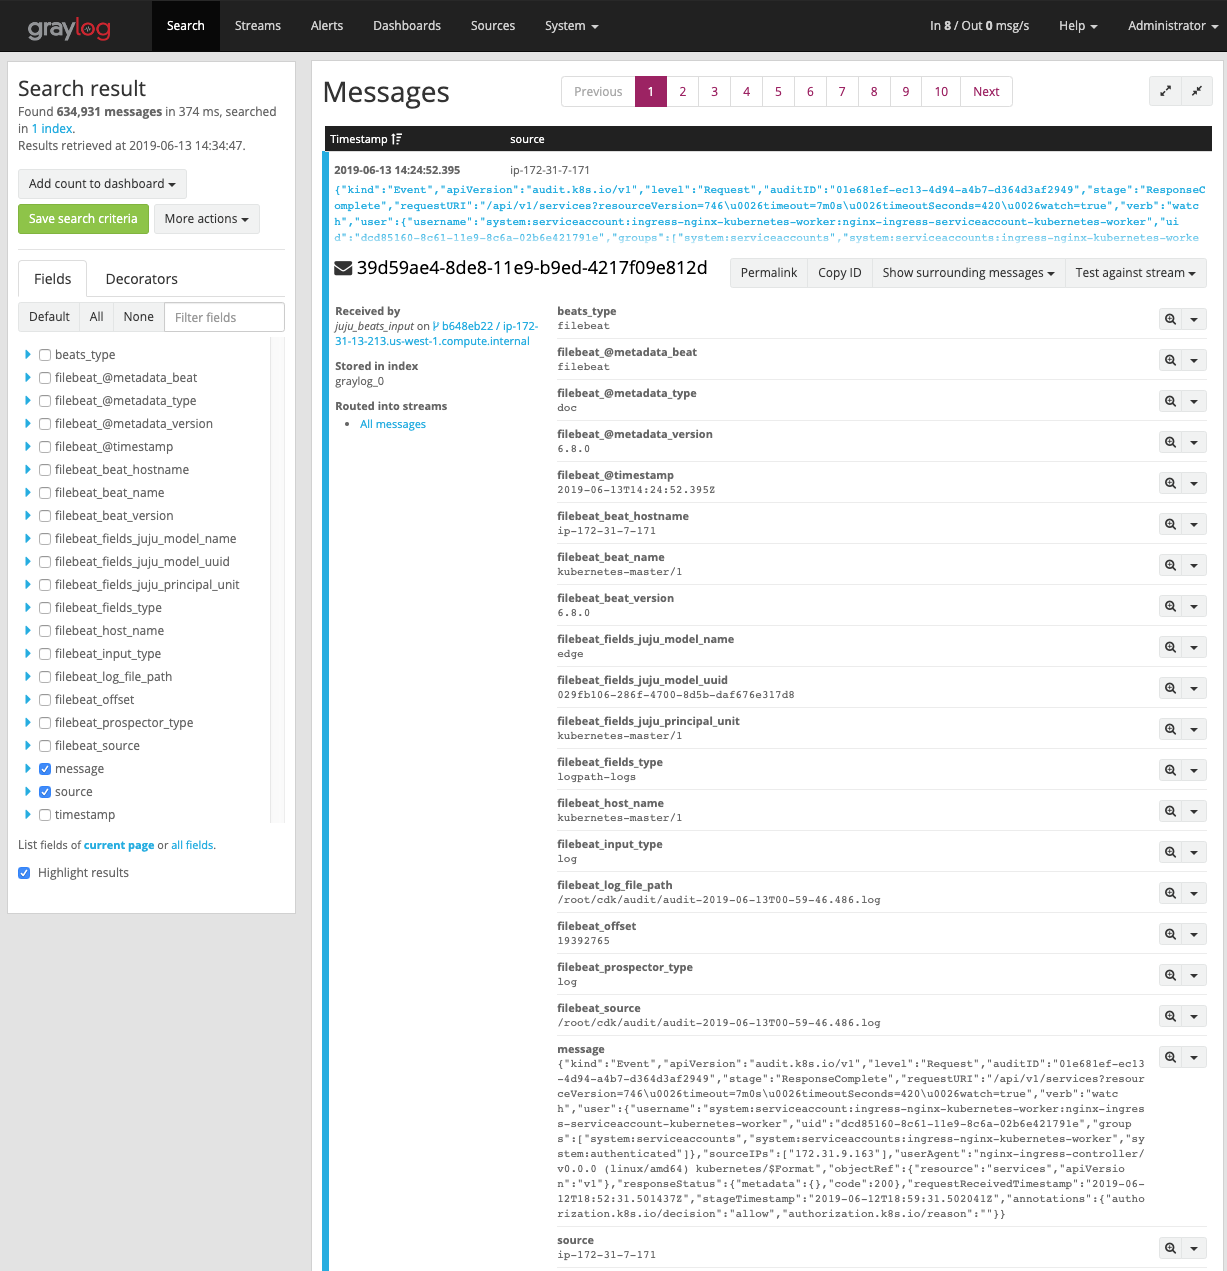The width and height of the screenshot is (1227, 1271).
Task: Click Save search criteria button
Action: pyautogui.click(x=83, y=219)
